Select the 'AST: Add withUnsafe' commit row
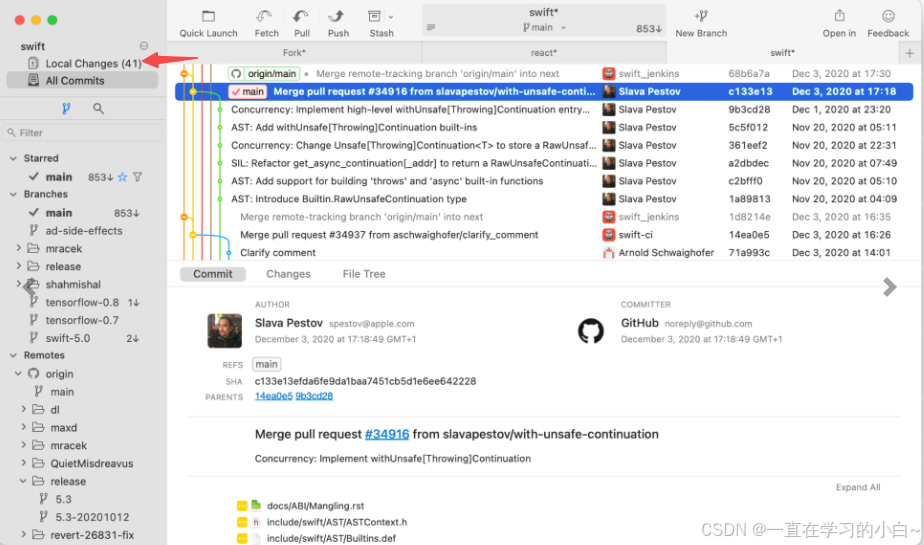This screenshot has width=924, height=545. point(544,127)
